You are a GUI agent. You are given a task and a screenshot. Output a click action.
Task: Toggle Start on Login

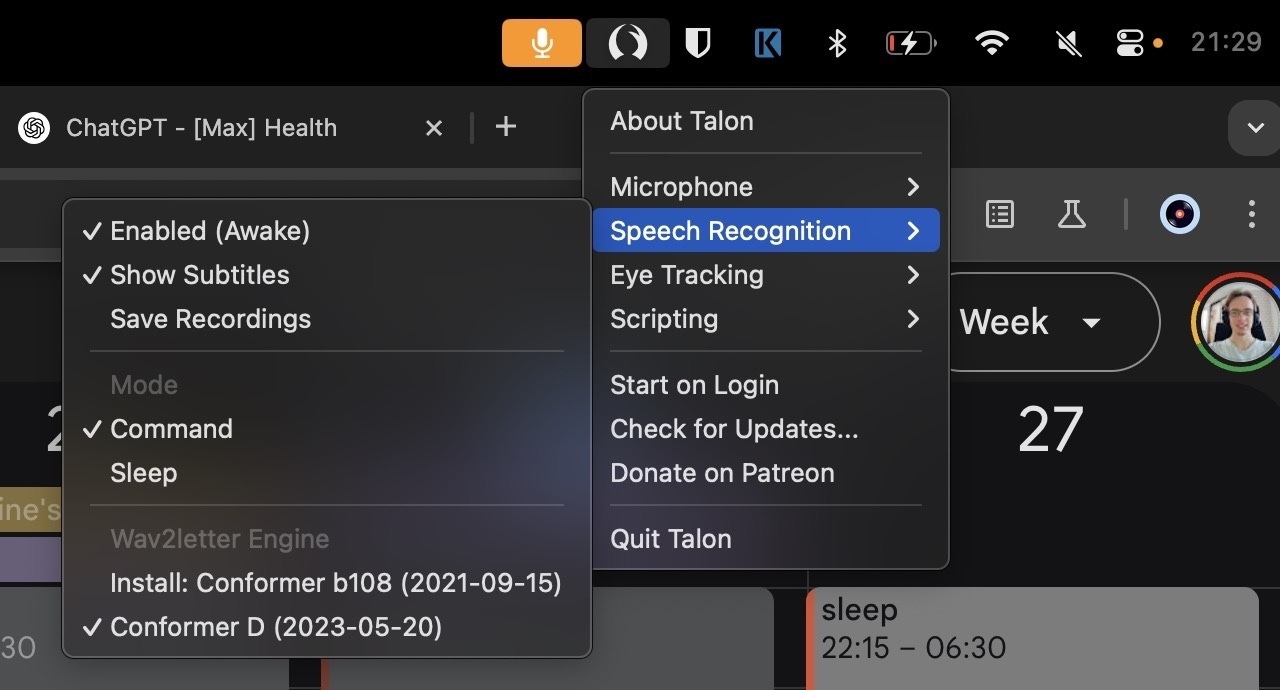[x=767, y=385]
